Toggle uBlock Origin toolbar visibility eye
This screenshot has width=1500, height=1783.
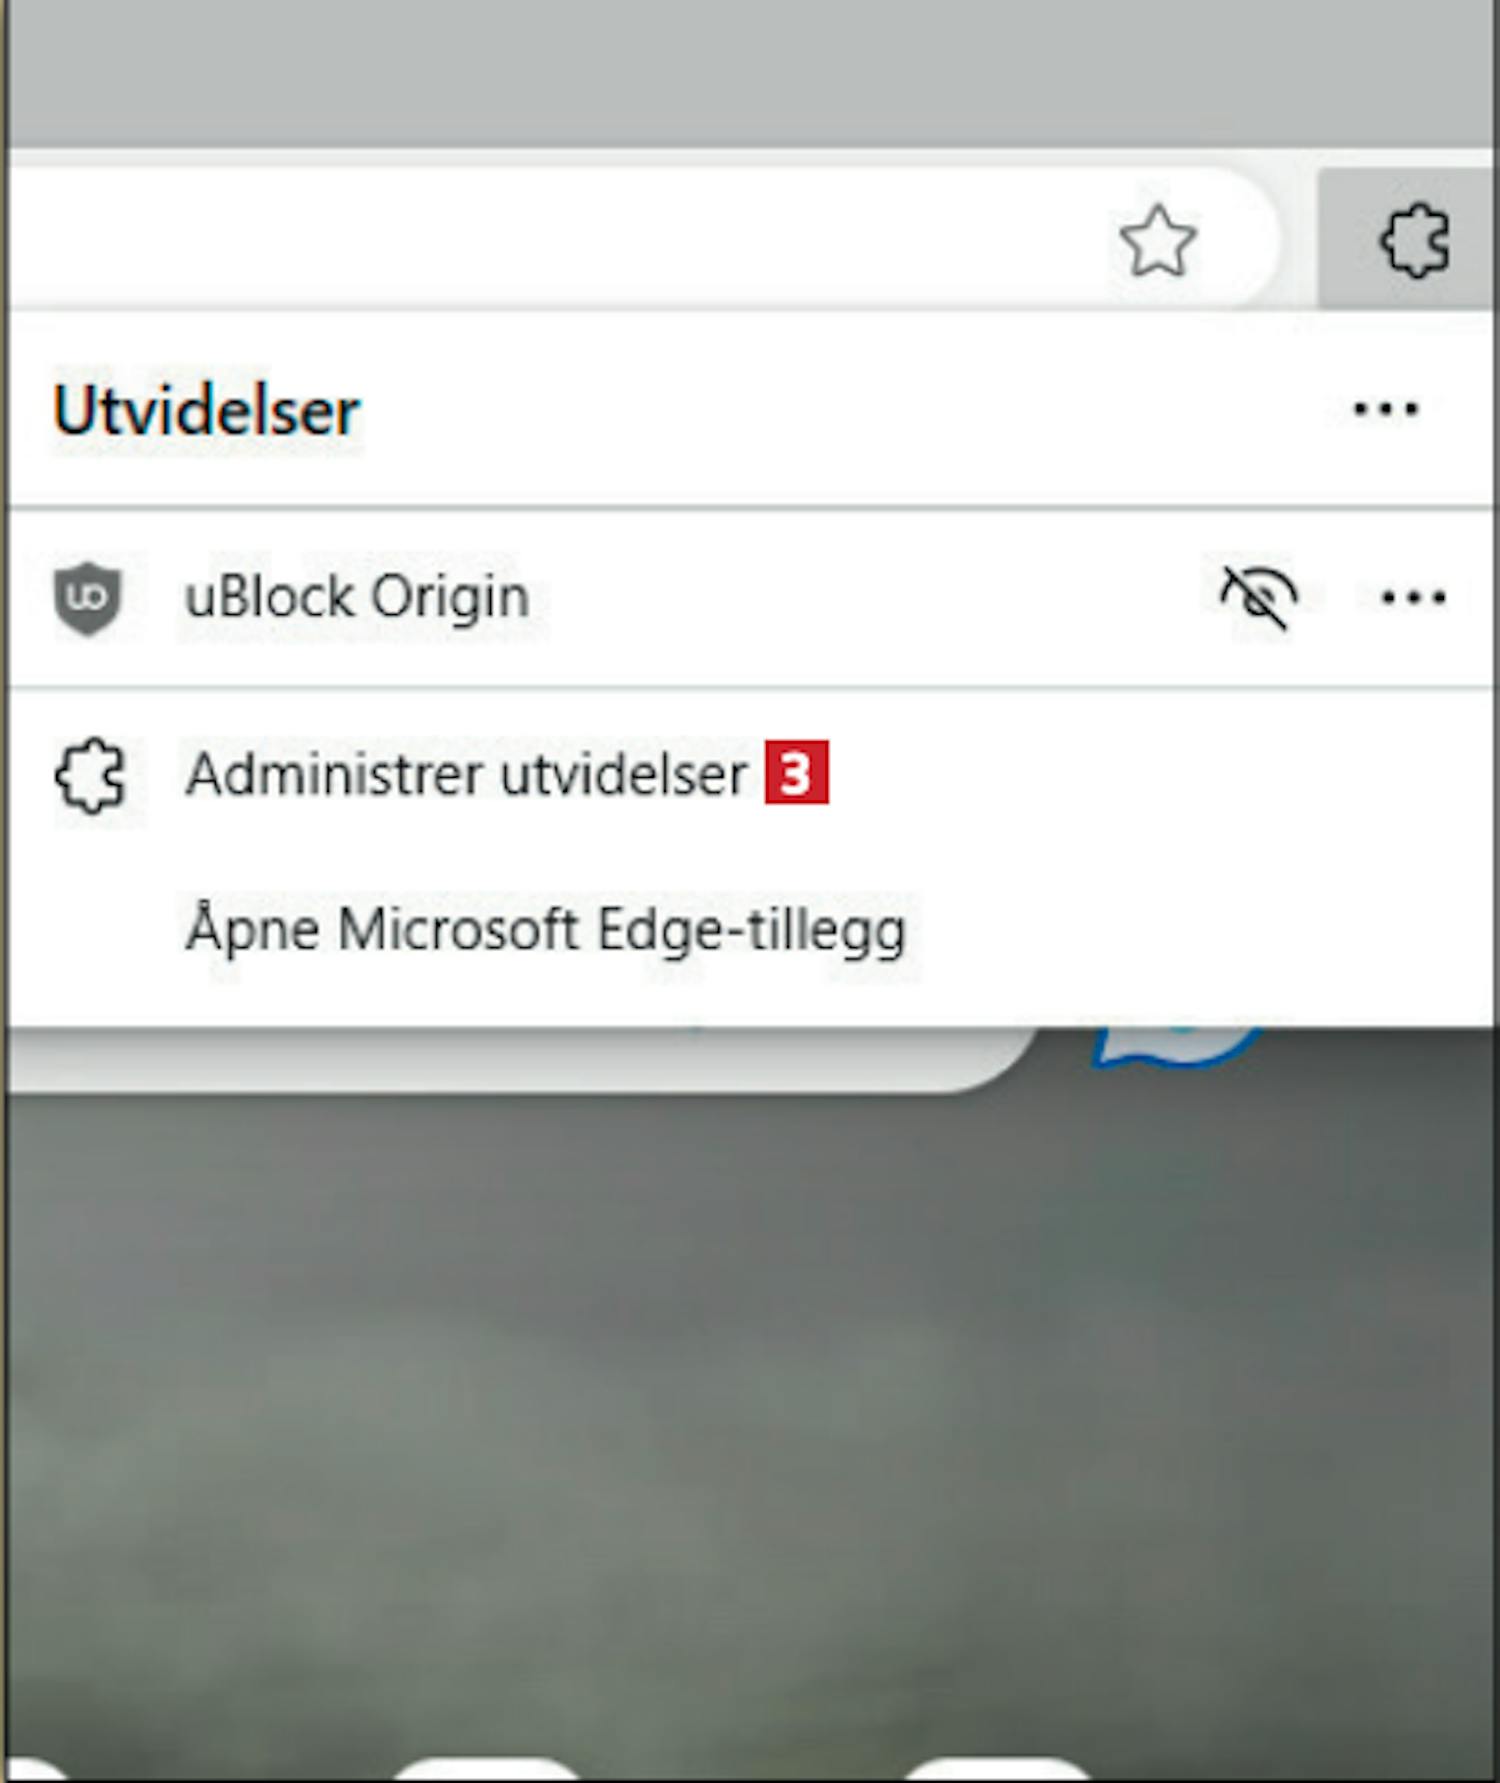(x=1259, y=597)
